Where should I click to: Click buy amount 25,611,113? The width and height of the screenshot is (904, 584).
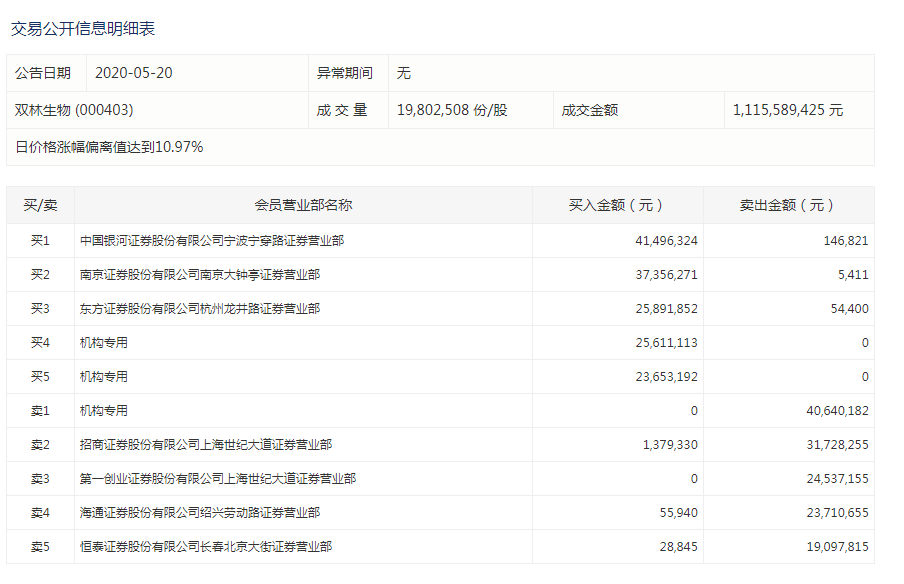pyautogui.click(x=666, y=342)
